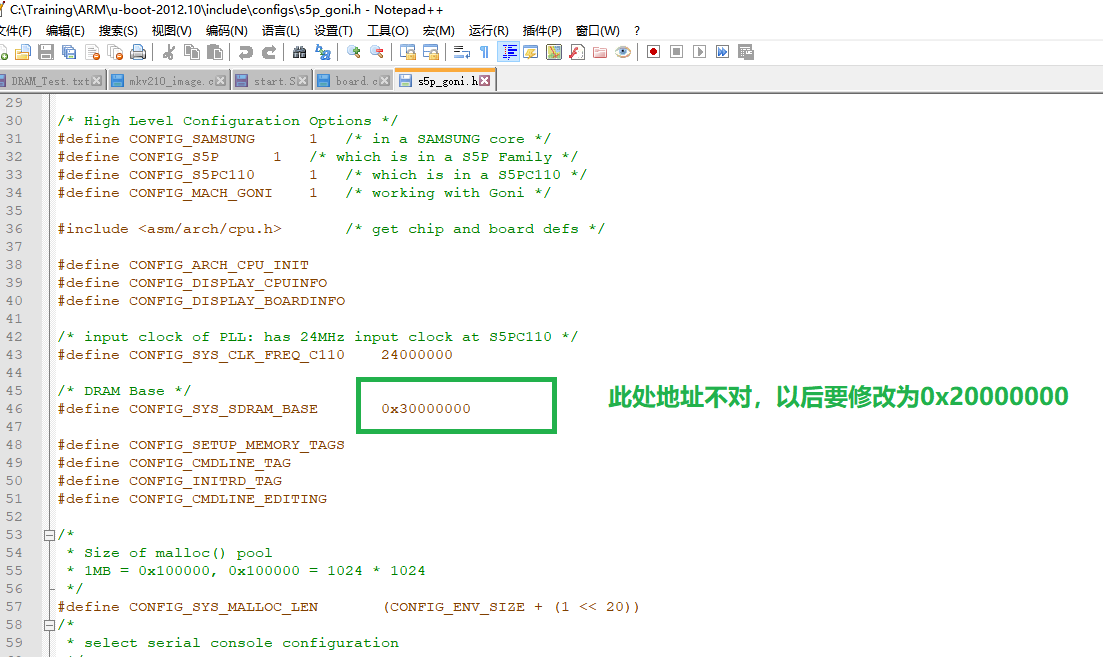This screenshot has height=657, width=1103.
Task: Open the Document Map icon
Action: 554,52
